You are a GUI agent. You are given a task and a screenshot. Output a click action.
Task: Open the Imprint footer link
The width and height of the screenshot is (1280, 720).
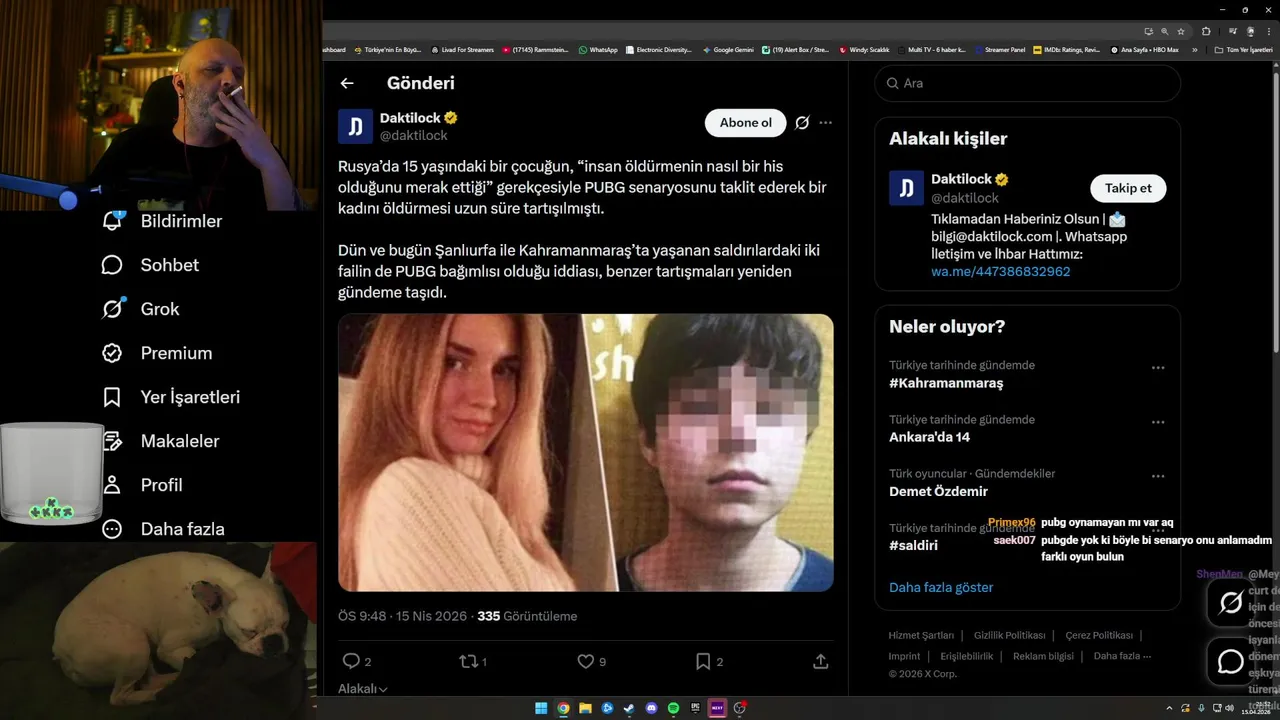point(904,656)
